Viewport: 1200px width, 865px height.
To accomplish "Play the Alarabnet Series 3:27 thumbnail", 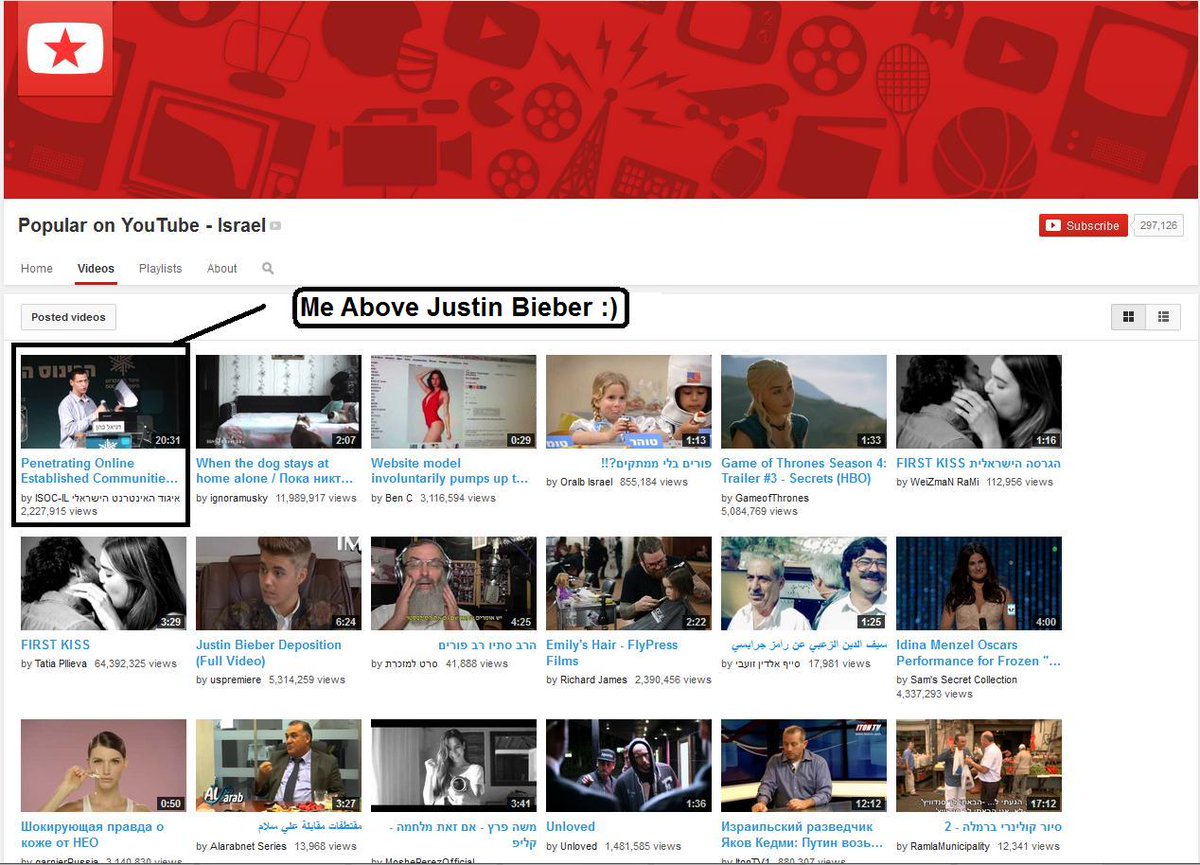I will pos(279,765).
